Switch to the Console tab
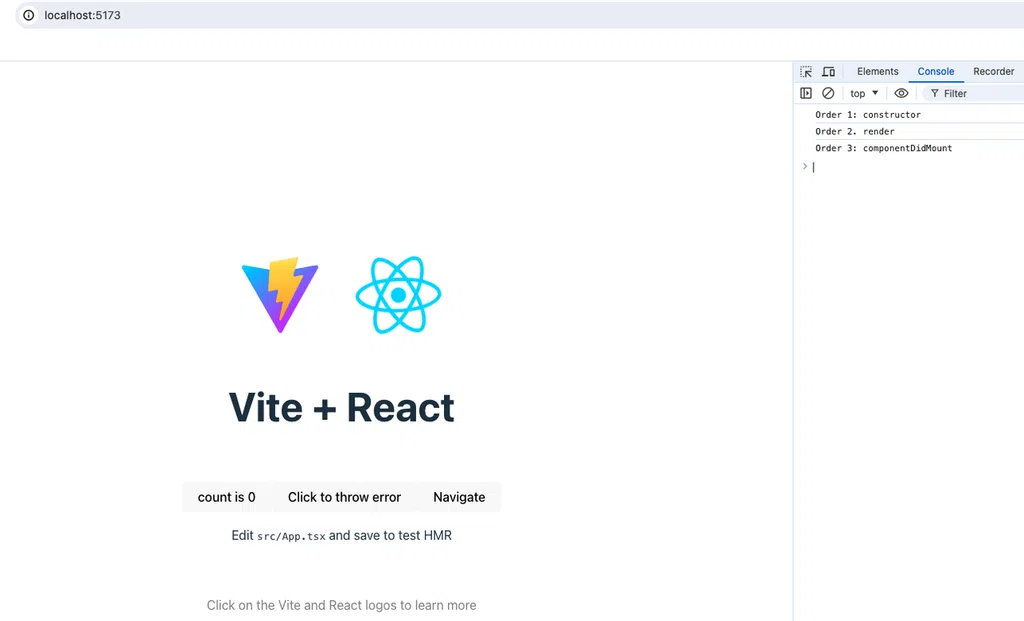 (x=935, y=72)
